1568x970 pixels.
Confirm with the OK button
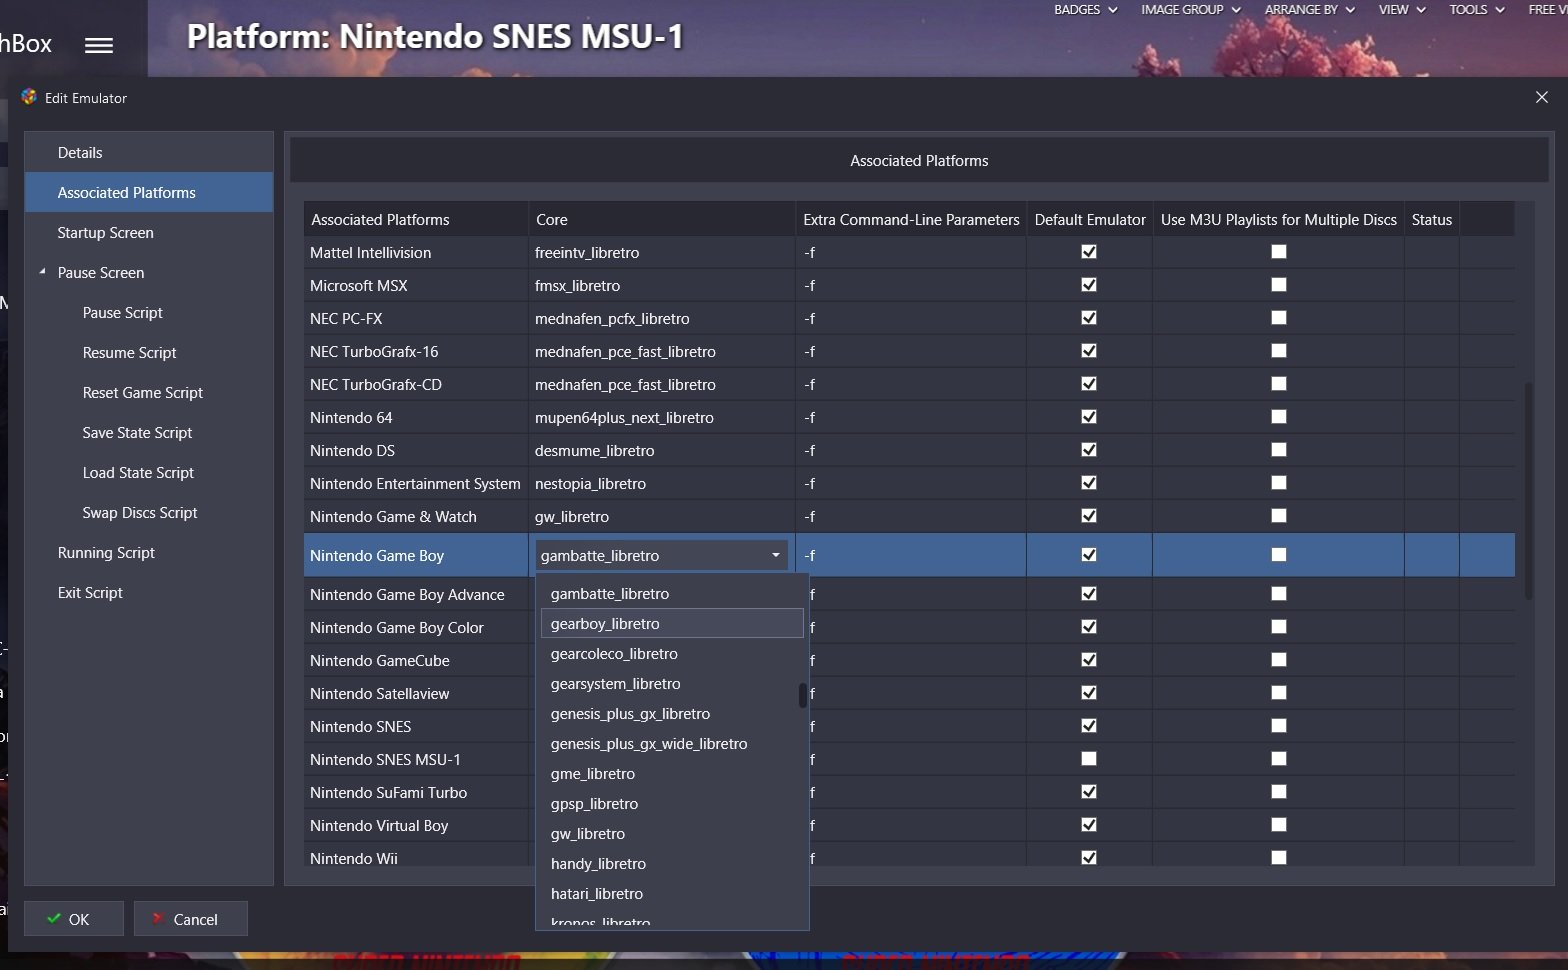[74, 919]
